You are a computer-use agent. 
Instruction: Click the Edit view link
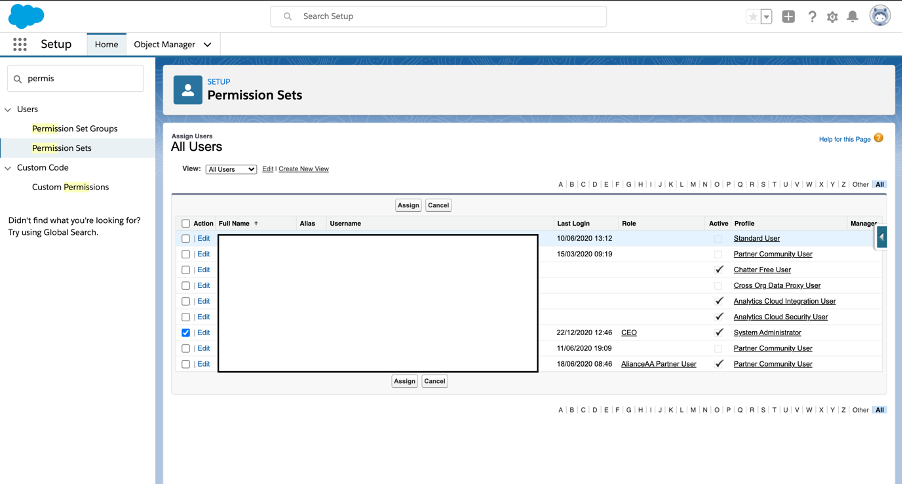click(x=267, y=169)
